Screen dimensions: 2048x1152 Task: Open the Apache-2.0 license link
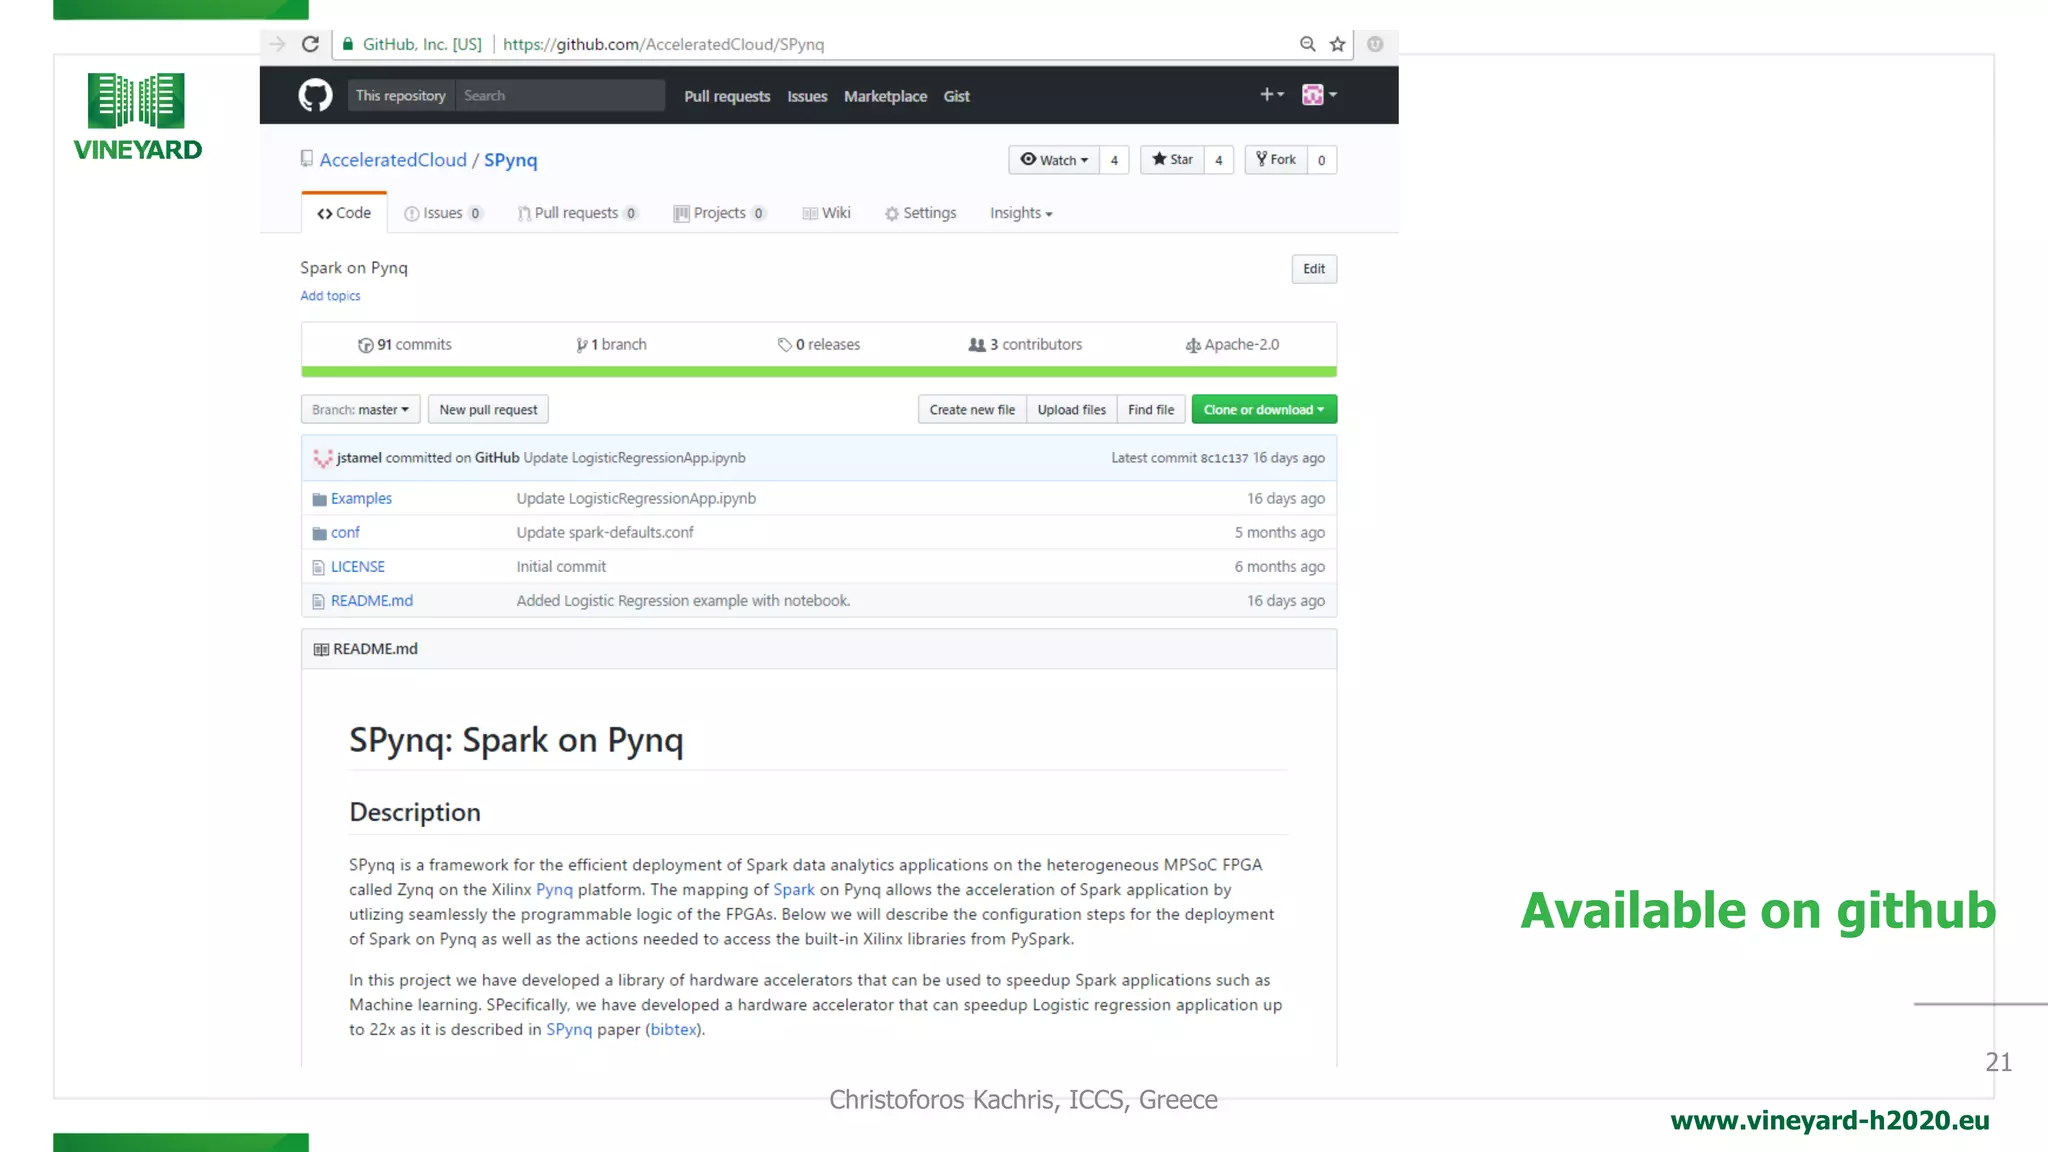click(x=1232, y=345)
